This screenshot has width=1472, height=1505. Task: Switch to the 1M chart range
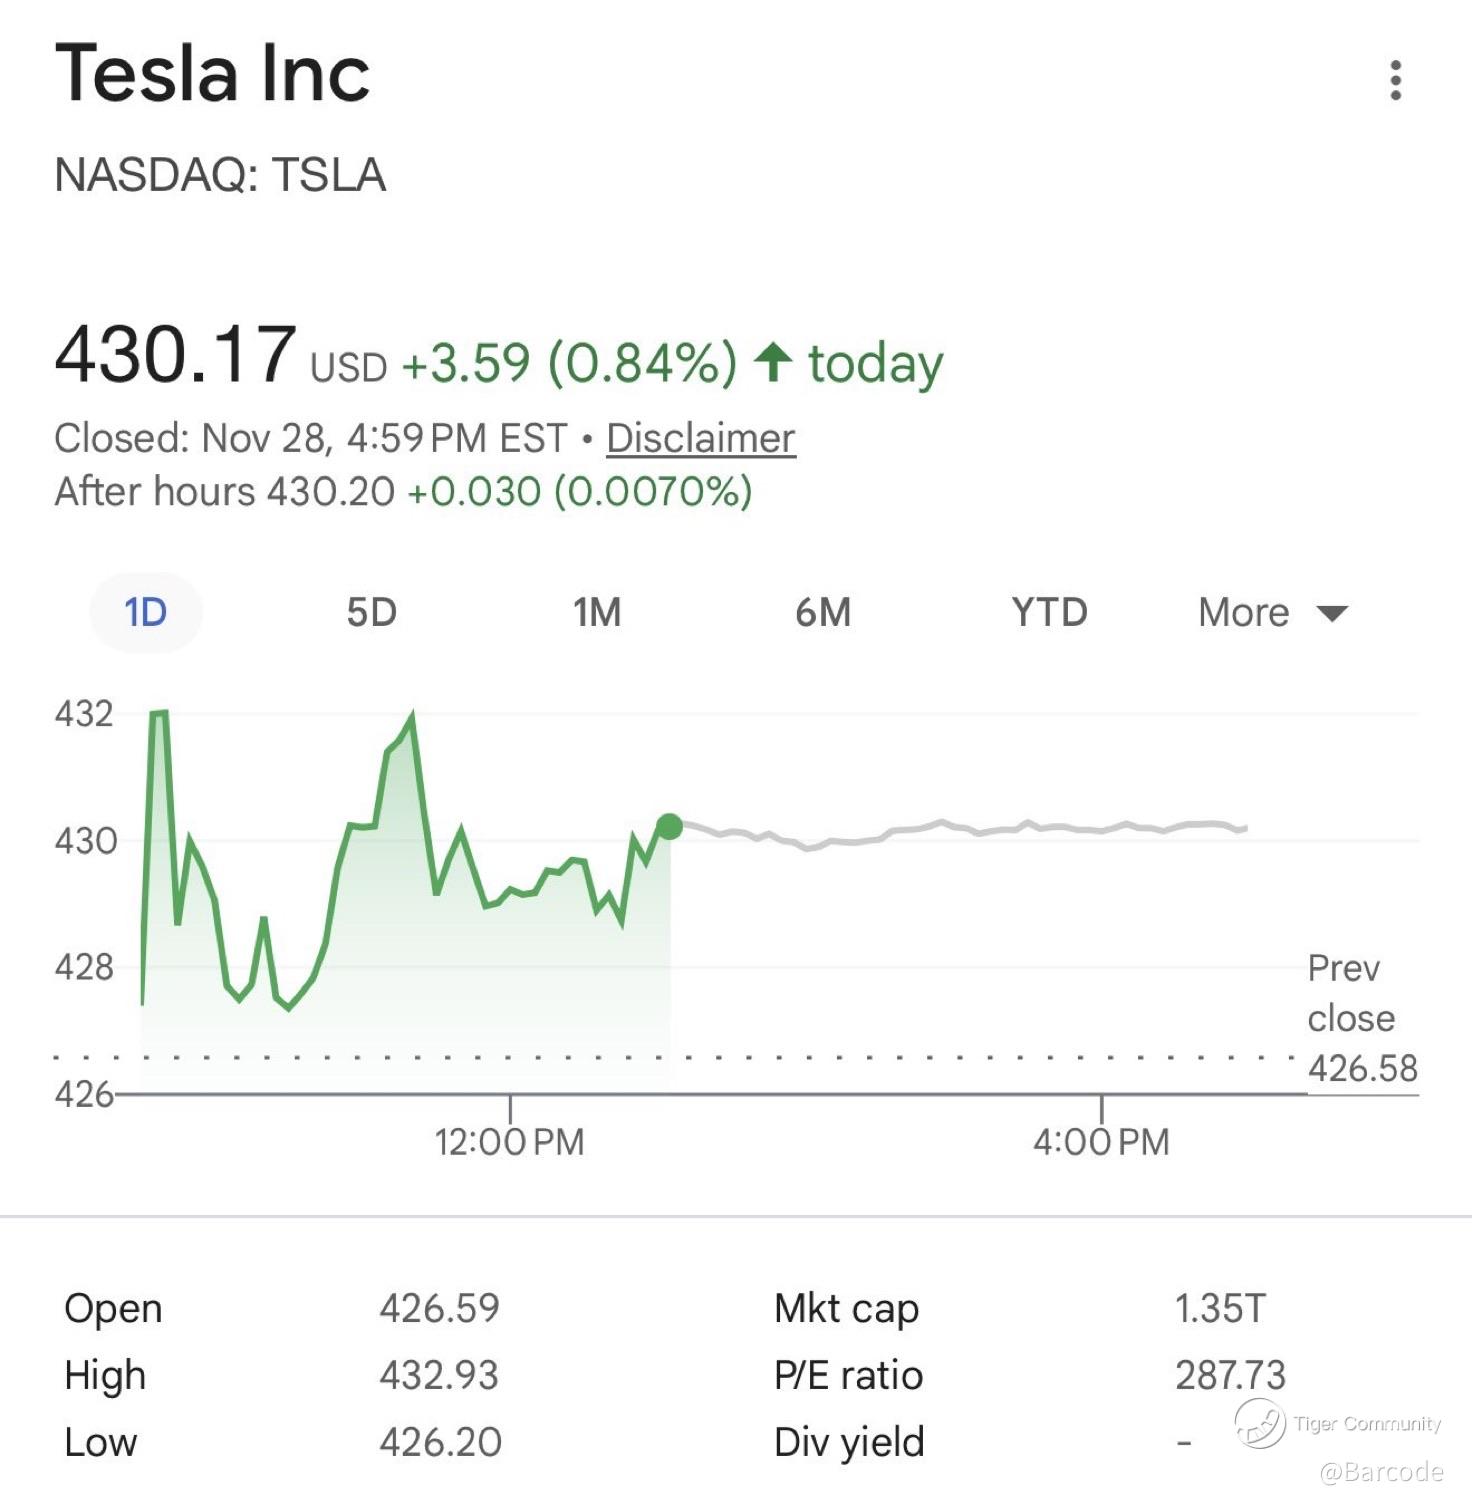pyautogui.click(x=597, y=612)
